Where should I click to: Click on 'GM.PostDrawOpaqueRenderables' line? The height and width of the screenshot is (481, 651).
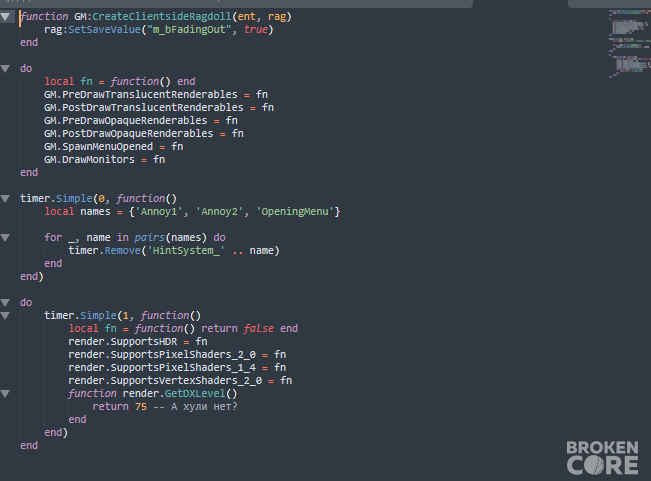(x=144, y=134)
